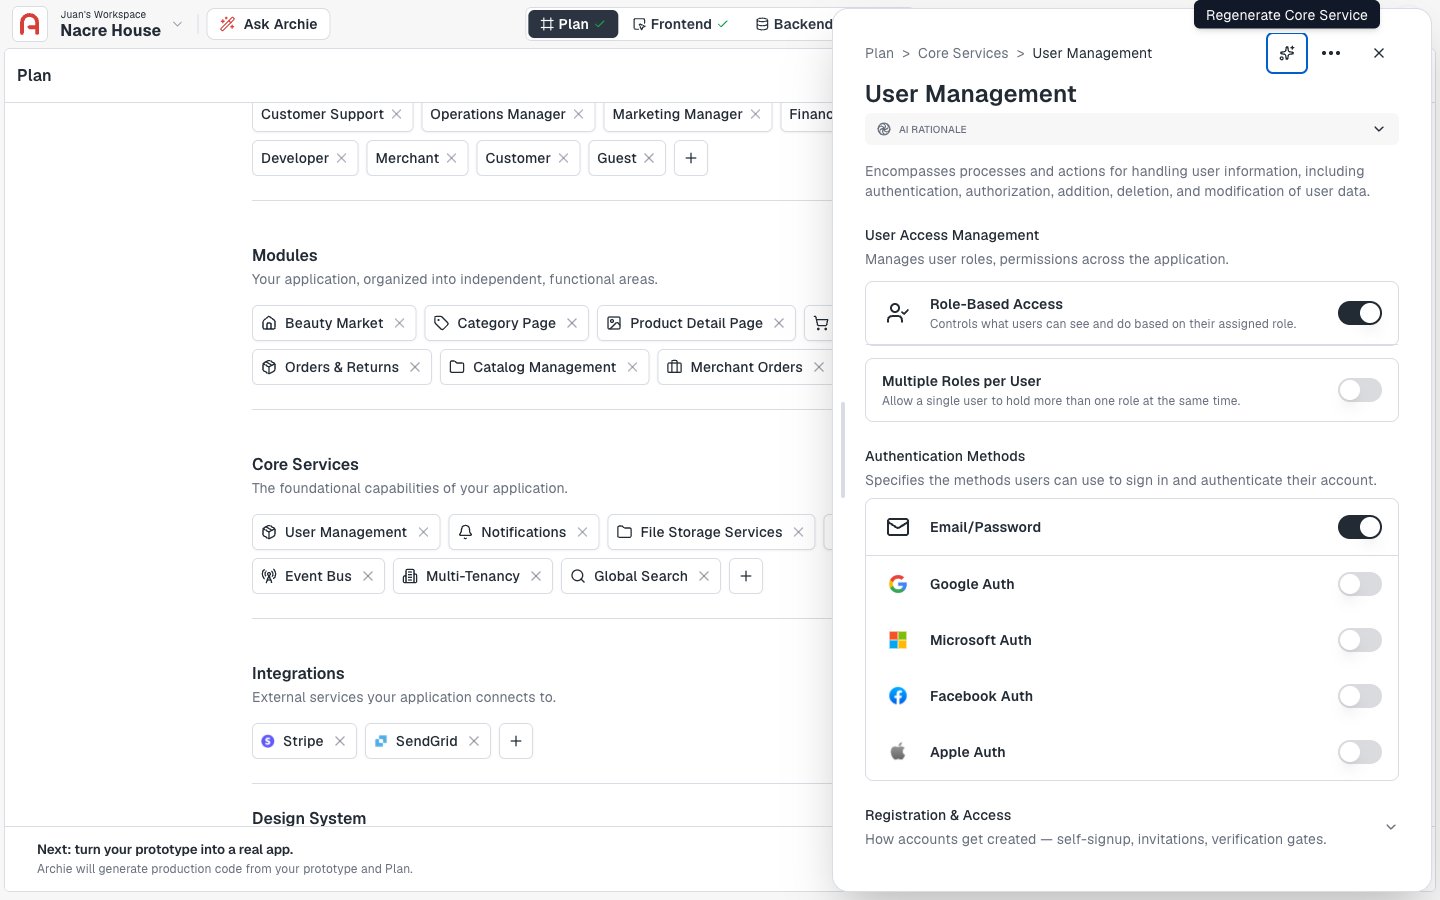Close the User Management panel

tap(1379, 53)
